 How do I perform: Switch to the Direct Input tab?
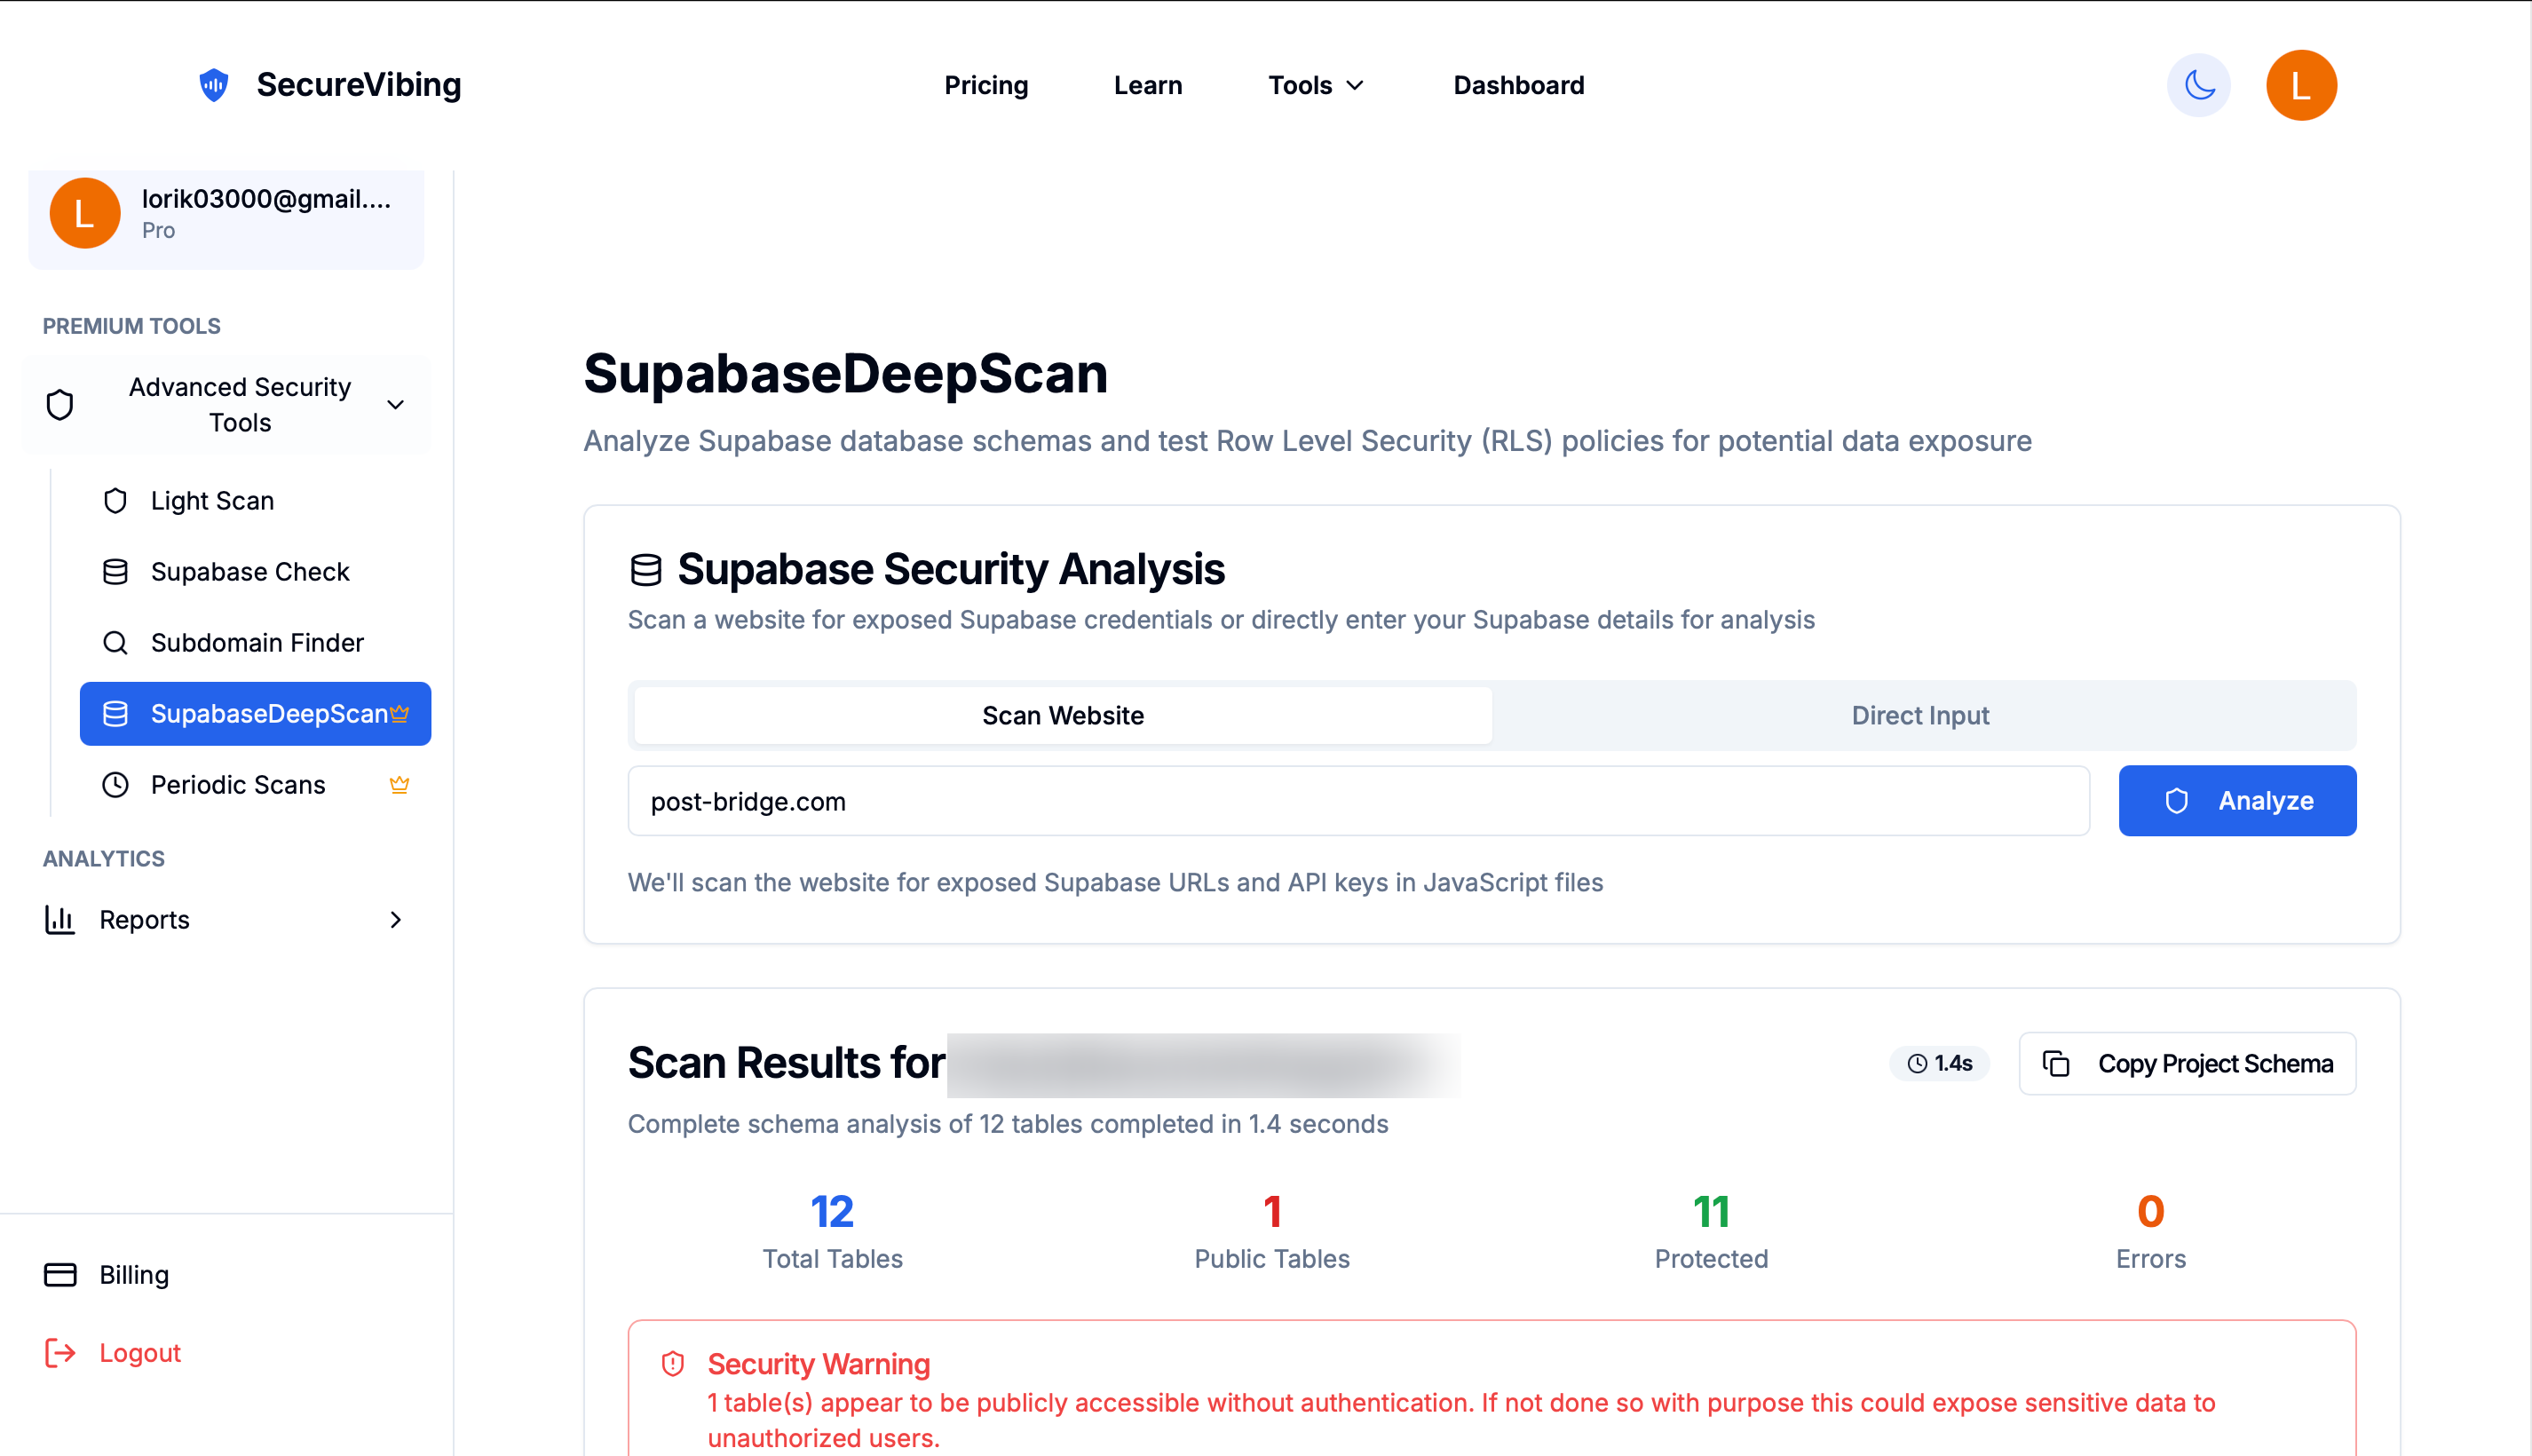point(1919,715)
